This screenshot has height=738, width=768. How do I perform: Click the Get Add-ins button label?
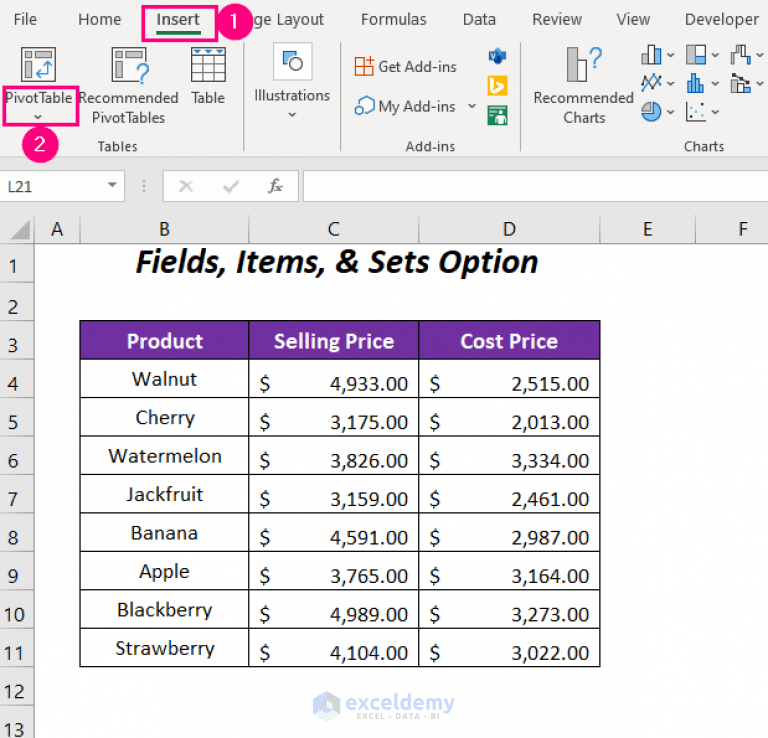417,67
